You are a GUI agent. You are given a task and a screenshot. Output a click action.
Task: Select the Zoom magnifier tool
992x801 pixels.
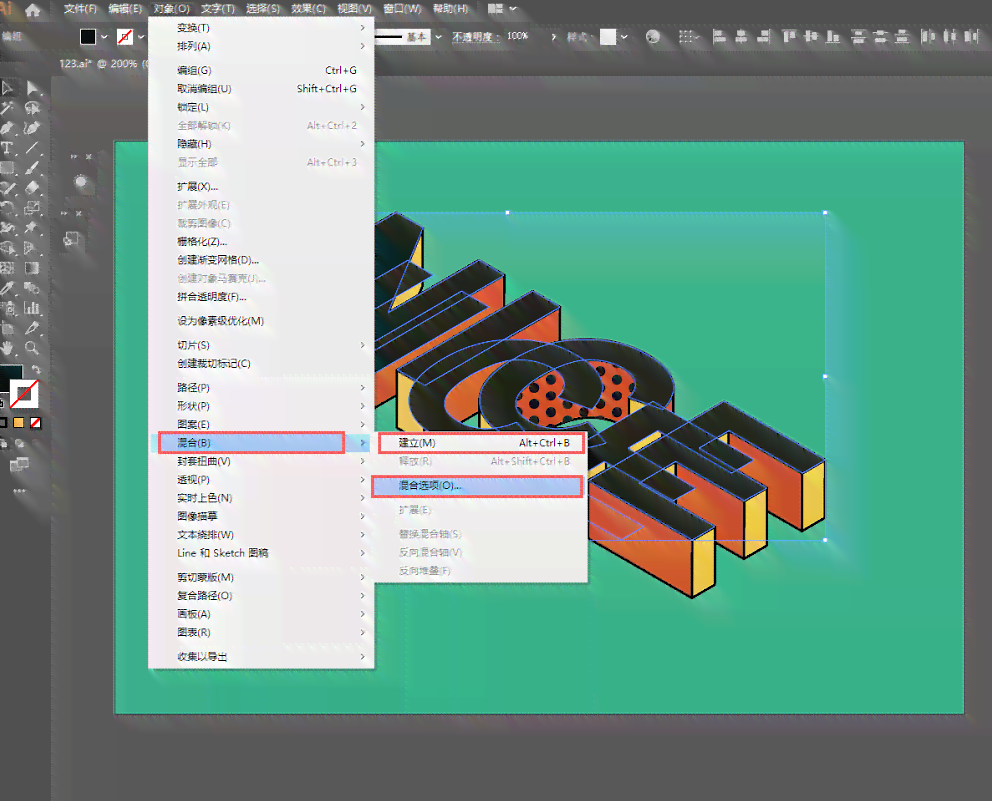click(x=32, y=348)
